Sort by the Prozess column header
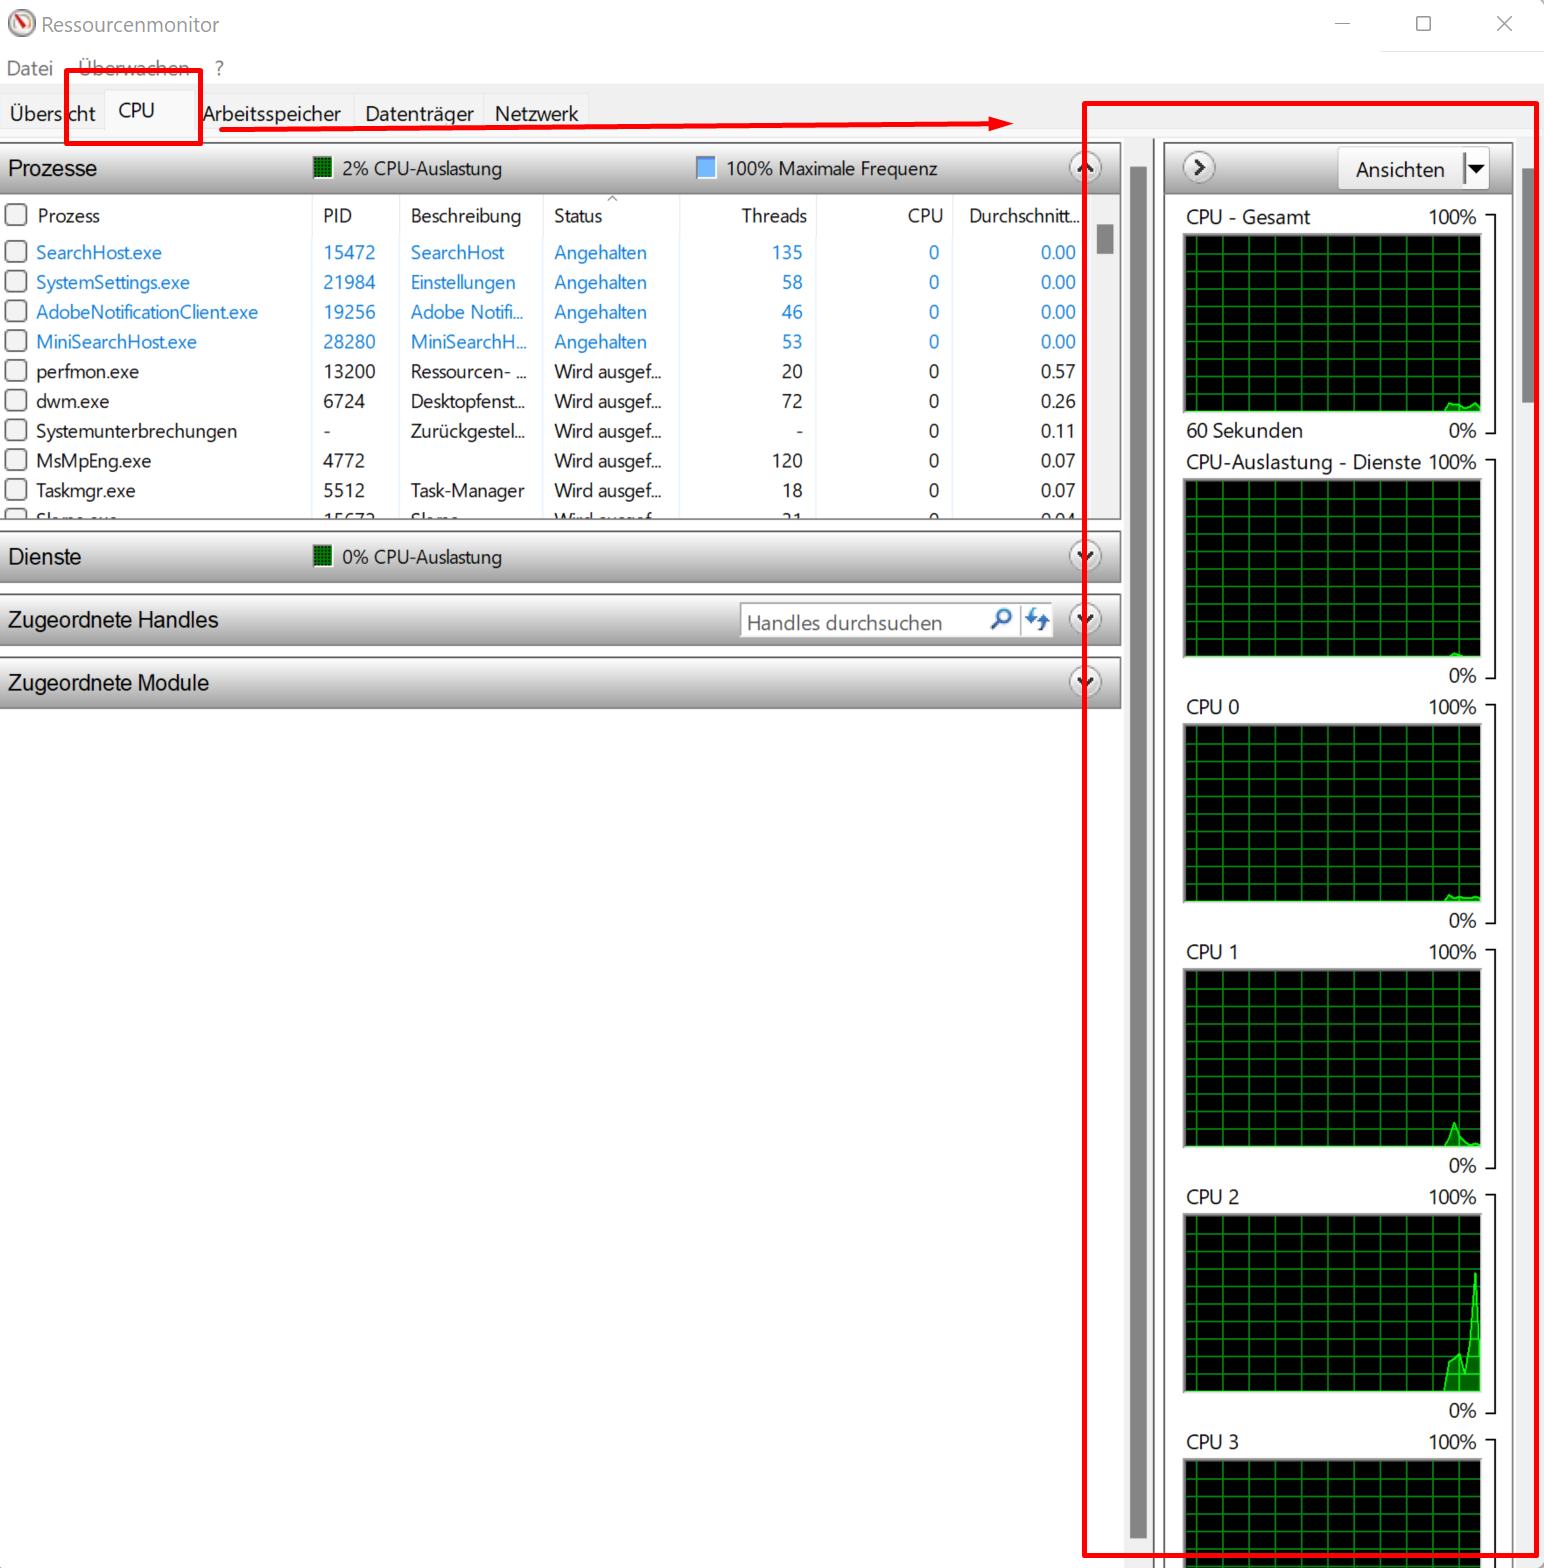1544x1568 pixels. pyautogui.click(x=170, y=215)
